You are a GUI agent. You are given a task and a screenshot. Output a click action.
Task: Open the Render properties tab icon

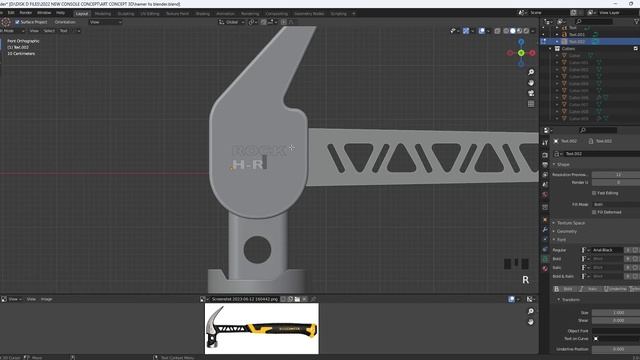click(x=545, y=156)
